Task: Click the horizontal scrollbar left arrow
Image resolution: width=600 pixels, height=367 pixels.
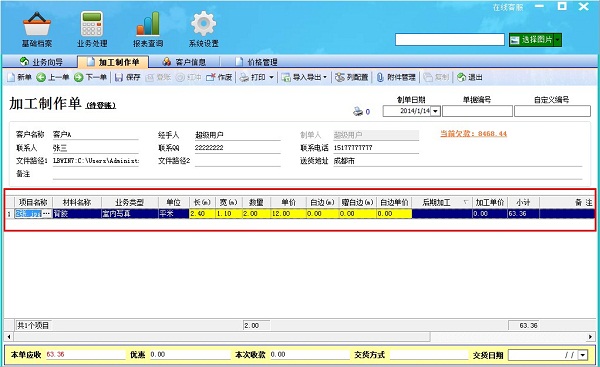Action: (x=9, y=337)
